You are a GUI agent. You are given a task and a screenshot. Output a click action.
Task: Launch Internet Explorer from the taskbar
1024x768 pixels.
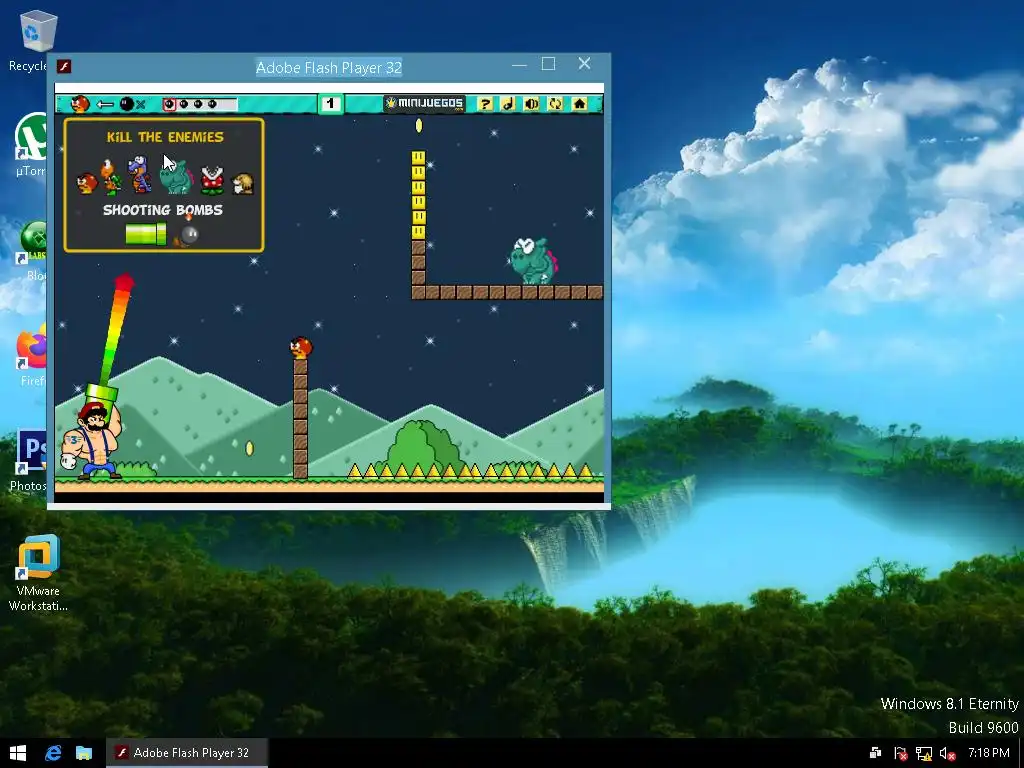pos(53,753)
